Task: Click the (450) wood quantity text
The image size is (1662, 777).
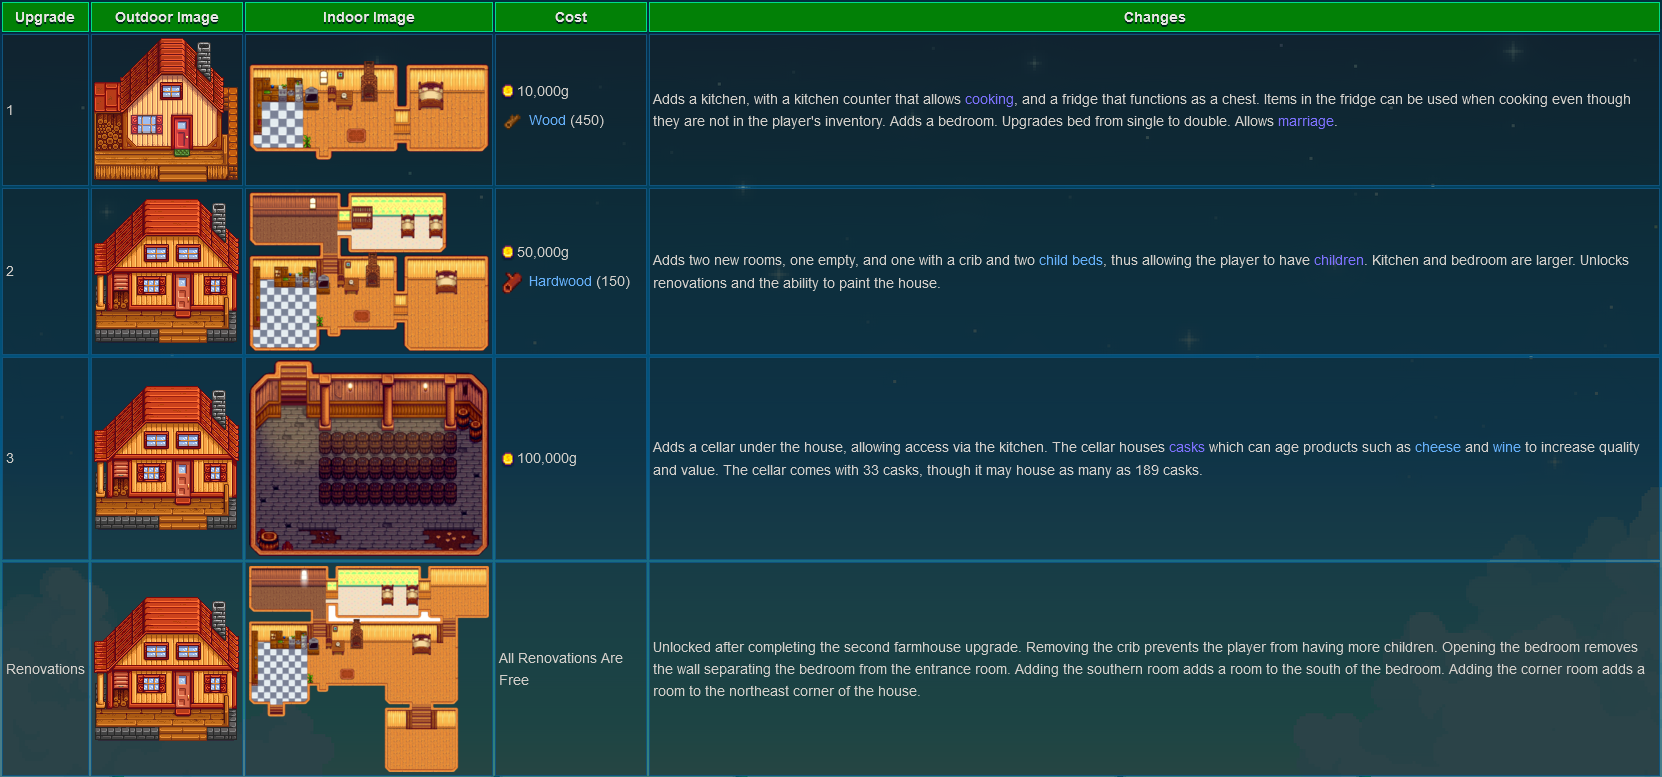Action: 587,120
